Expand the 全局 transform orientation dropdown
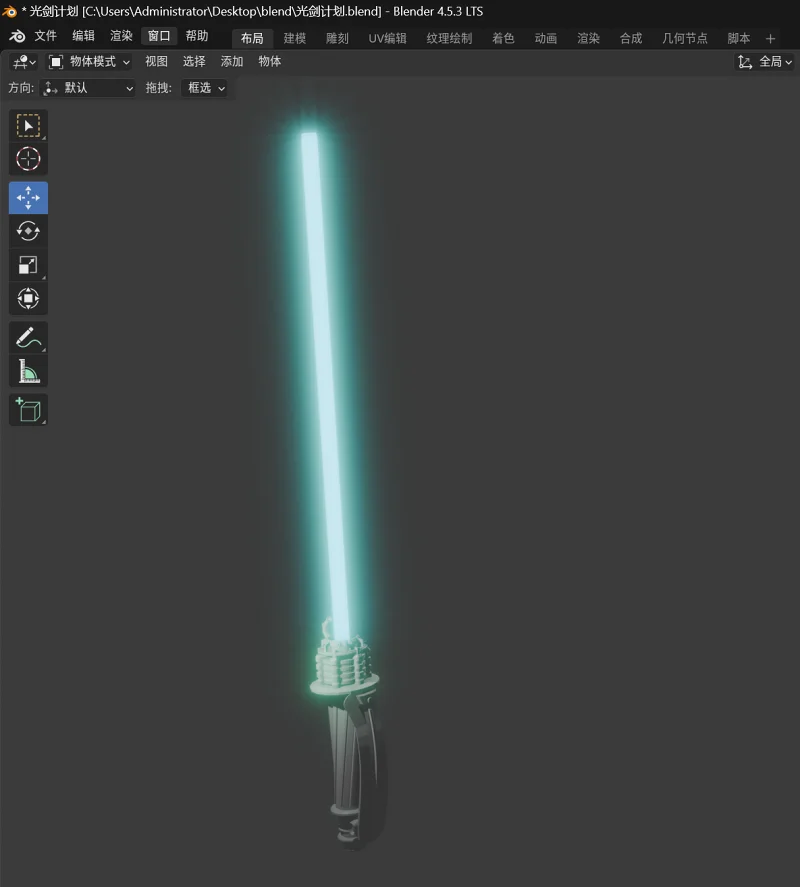This screenshot has width=800, height=887. (765, 62)
